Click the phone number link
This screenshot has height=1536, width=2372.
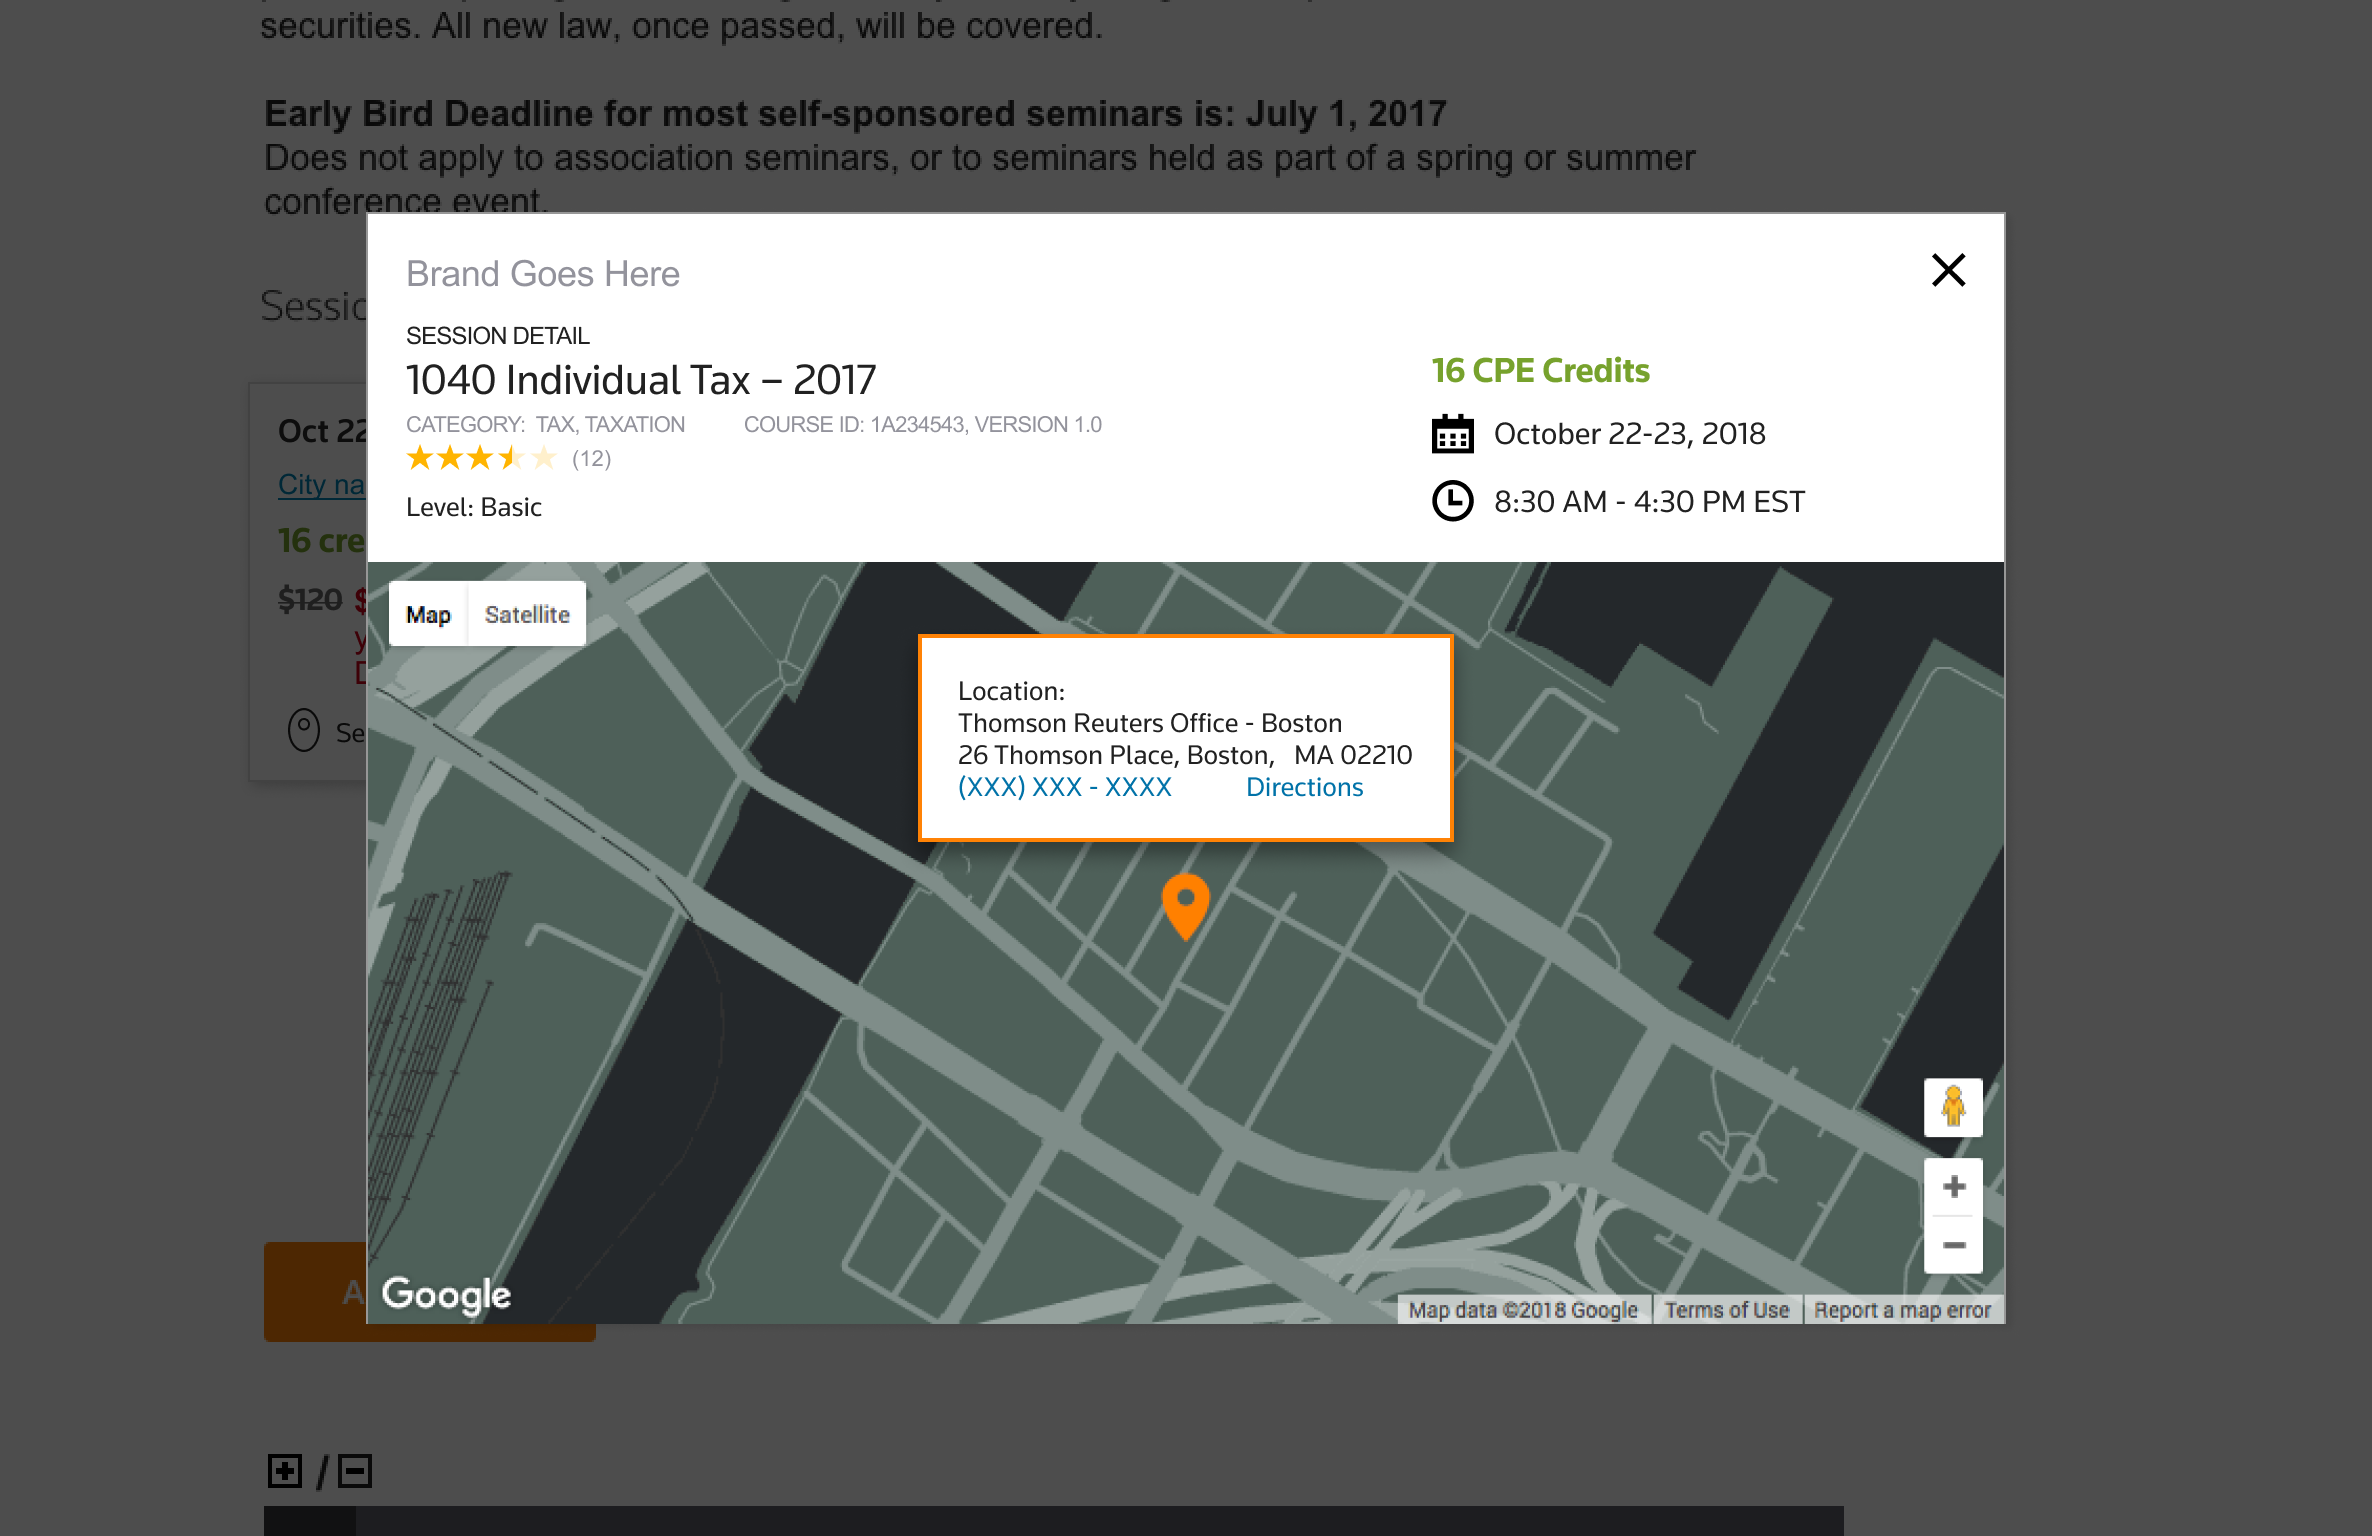pyautogui.click(x=1064, y=787)
